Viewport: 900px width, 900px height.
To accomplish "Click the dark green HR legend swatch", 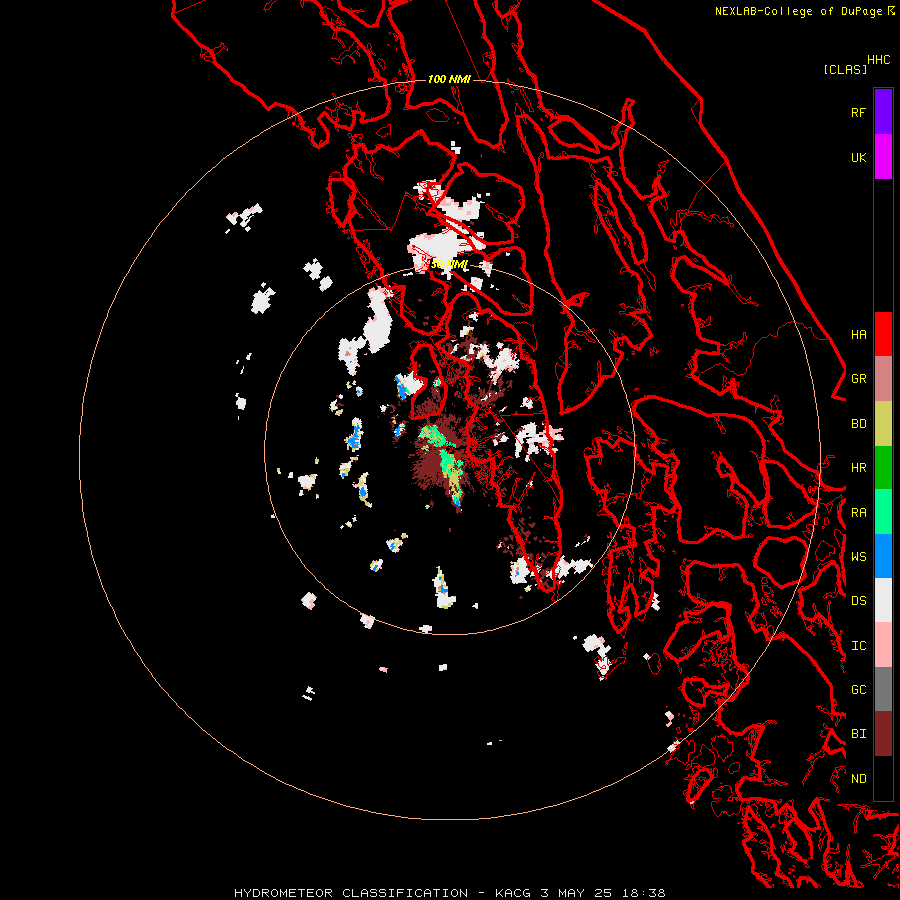I will pos(883,468).
